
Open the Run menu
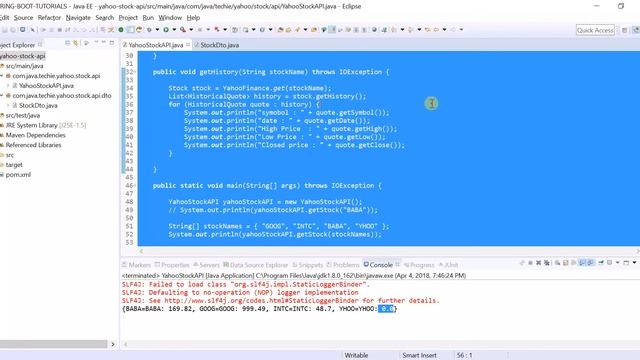point(148,18)
